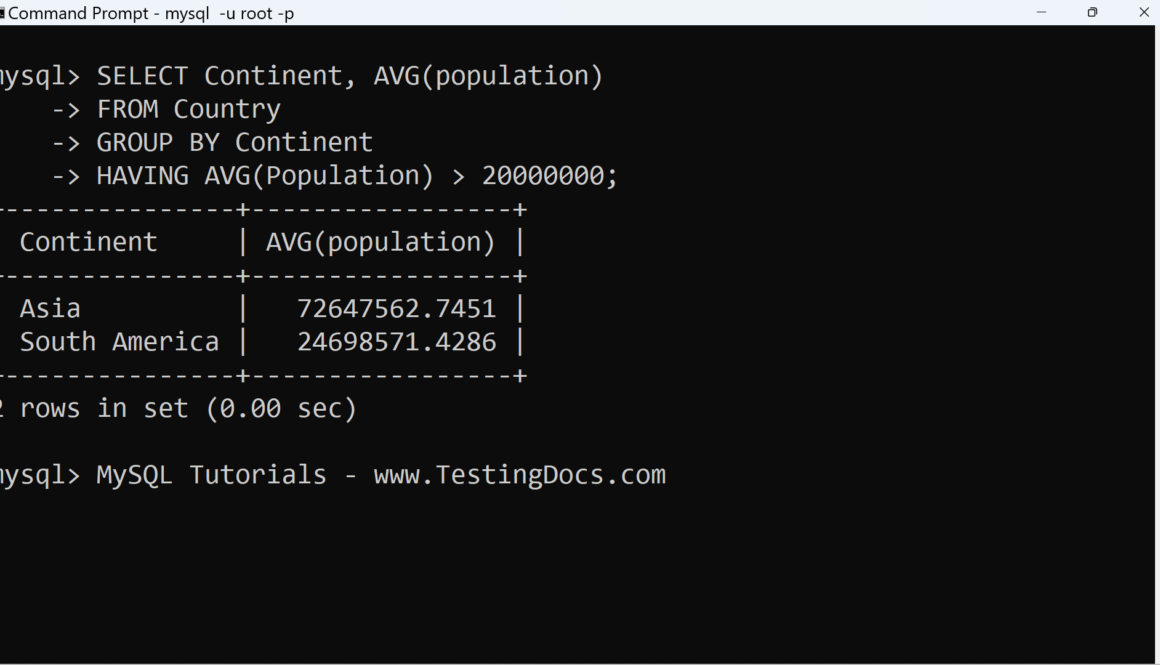Click the South America result row

coord(119,342)
